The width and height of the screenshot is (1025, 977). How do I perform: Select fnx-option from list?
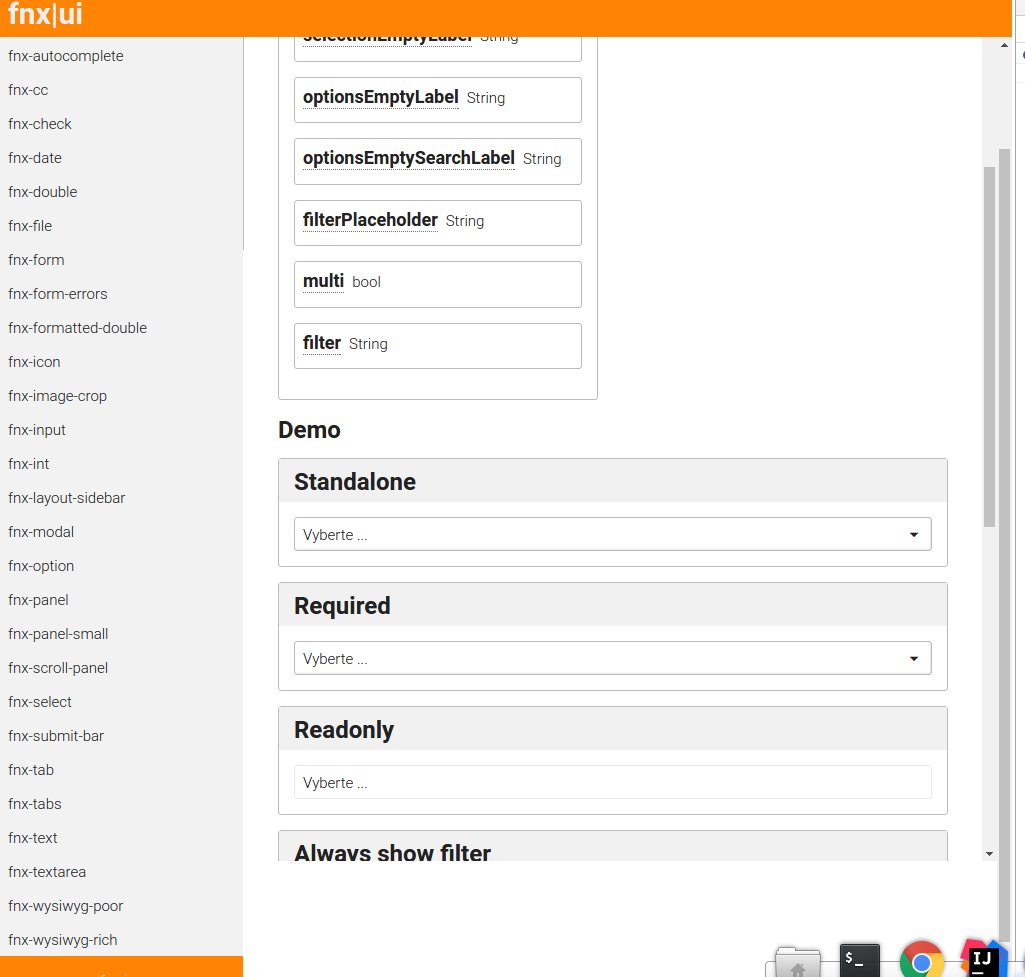(41, 565)
